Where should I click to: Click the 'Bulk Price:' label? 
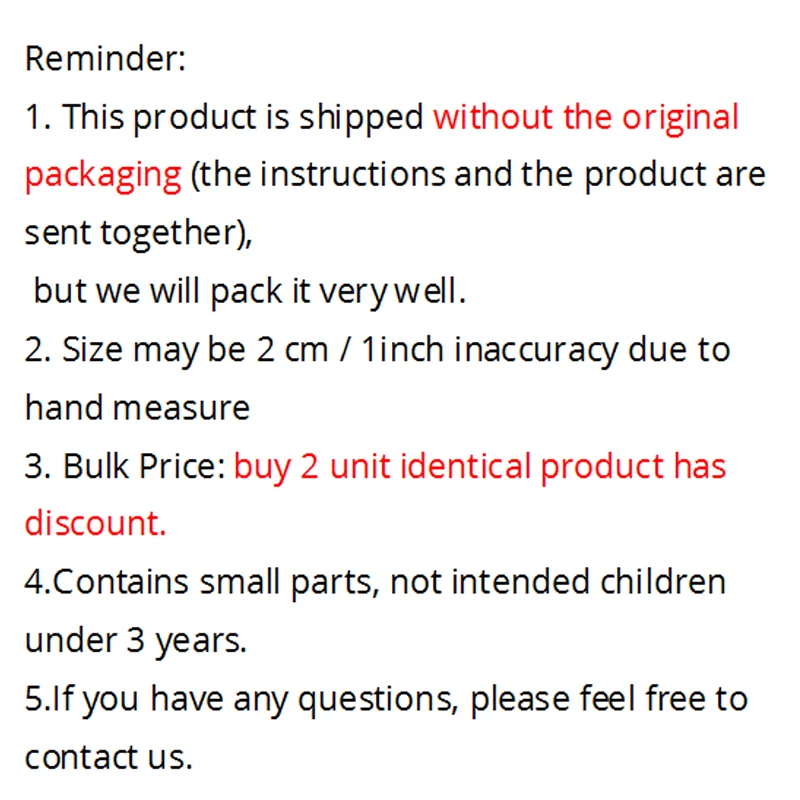pyautogui.click(x=144, y=466)
